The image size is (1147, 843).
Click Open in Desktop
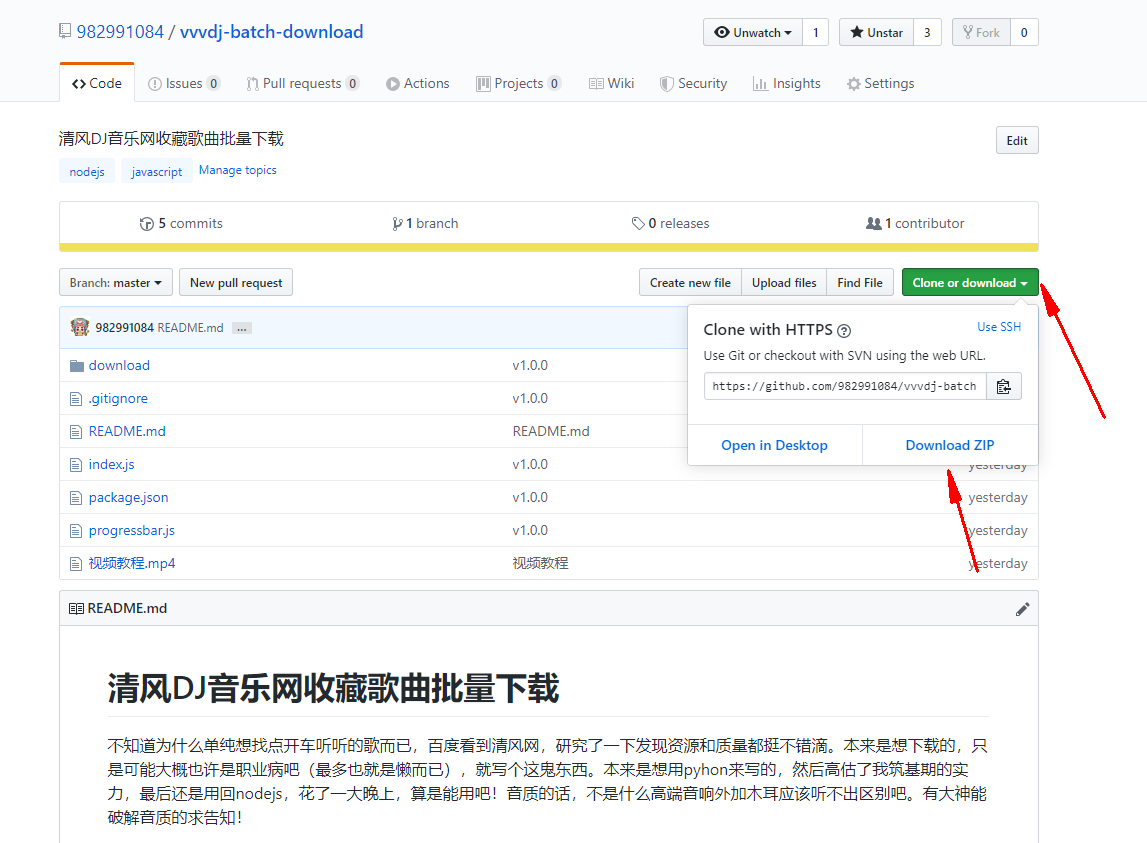pos(775,445)
